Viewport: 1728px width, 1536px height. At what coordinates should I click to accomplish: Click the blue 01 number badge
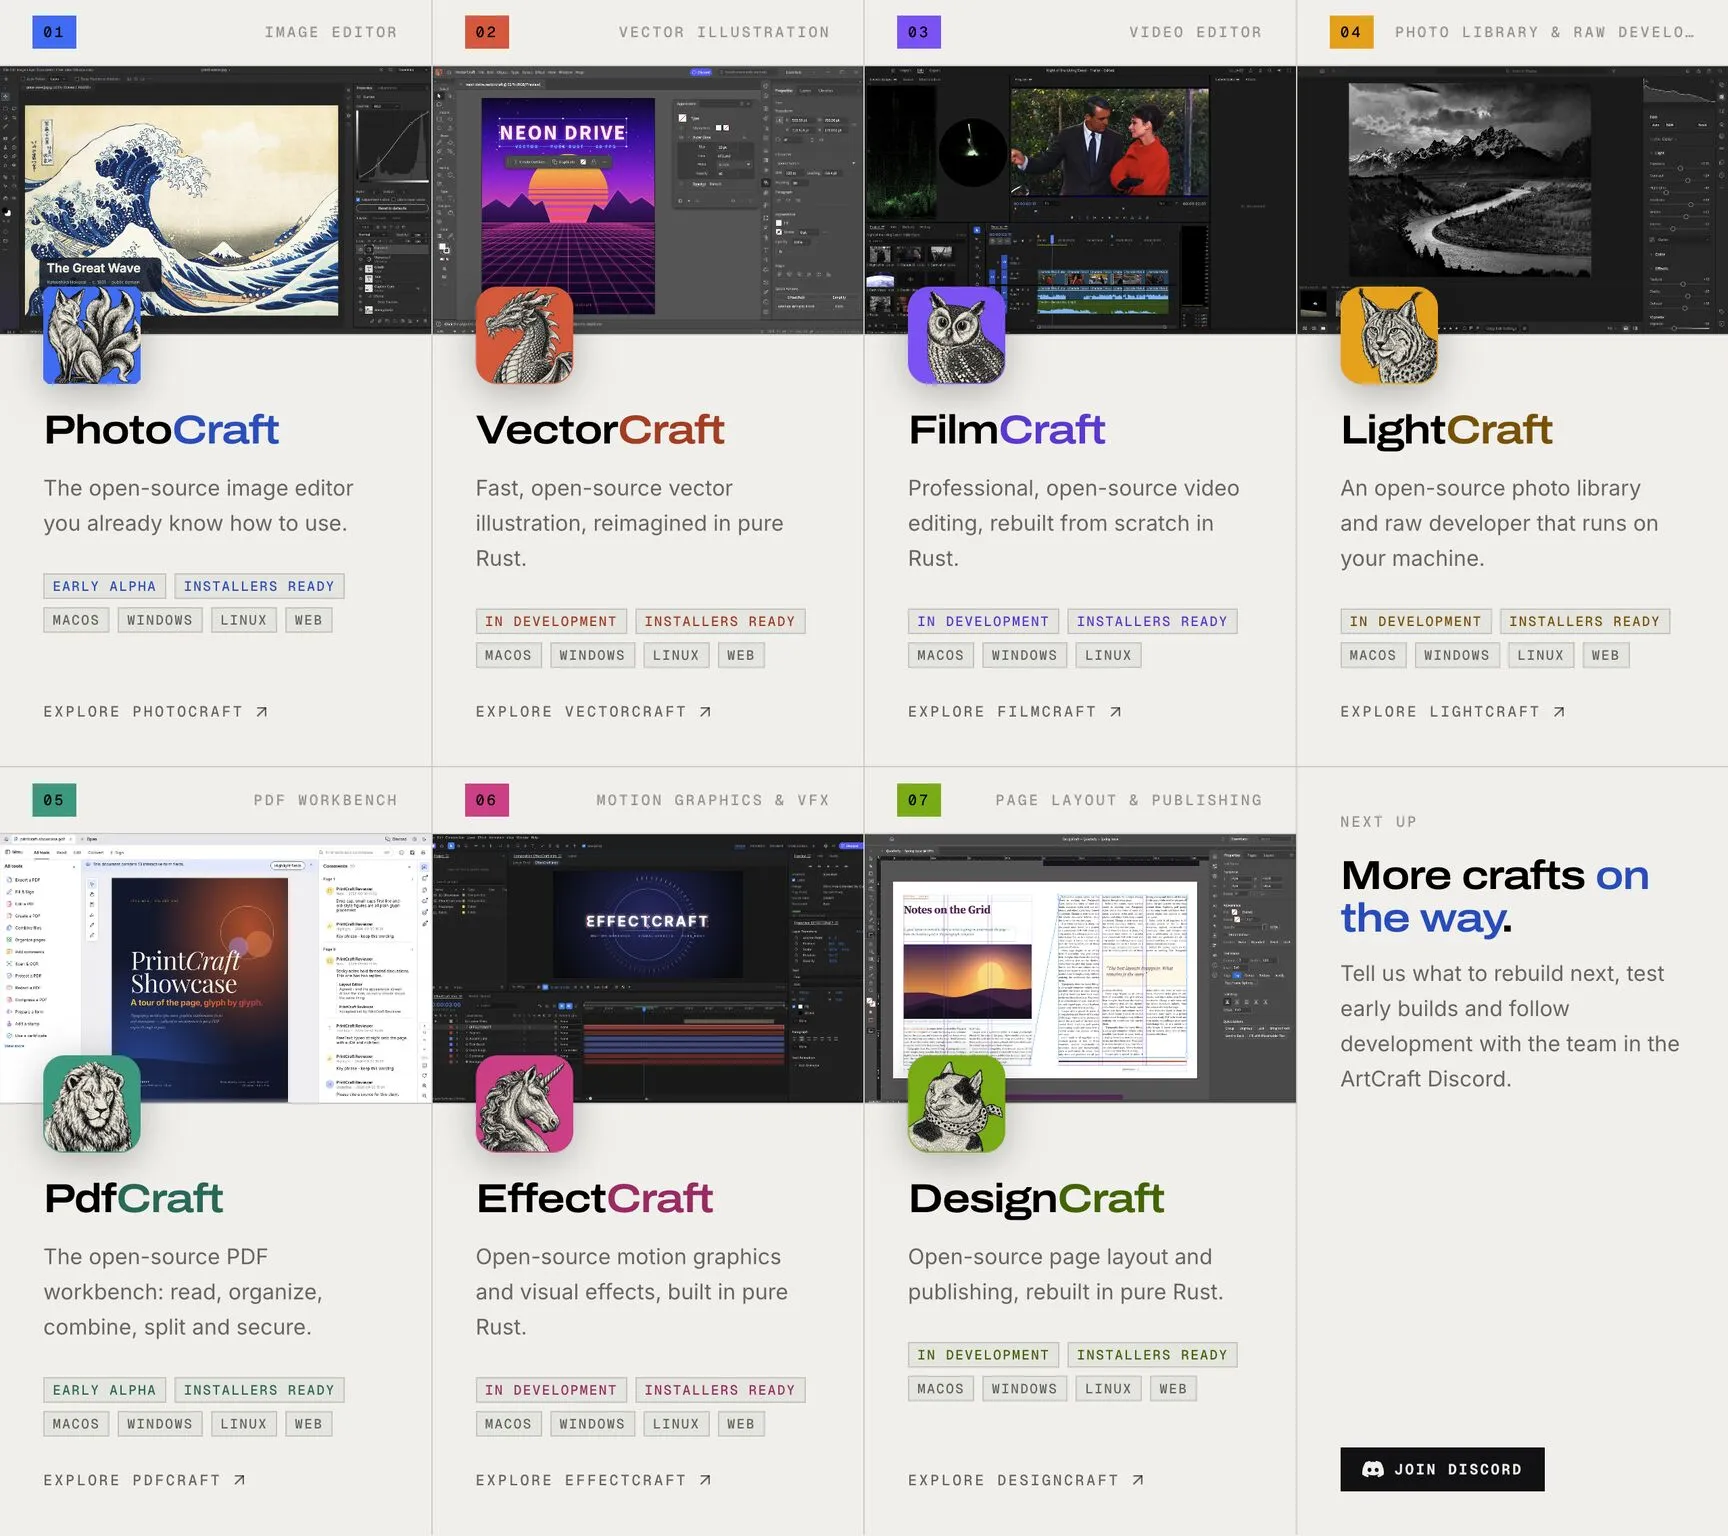[x=54, y=32]
